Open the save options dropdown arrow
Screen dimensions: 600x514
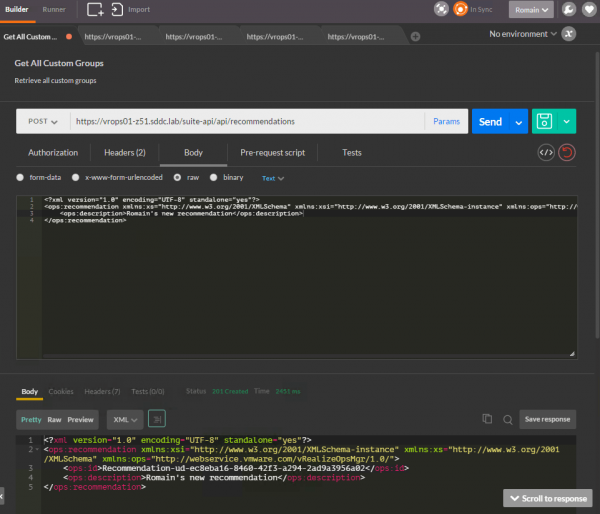click(x=567, y=121)
